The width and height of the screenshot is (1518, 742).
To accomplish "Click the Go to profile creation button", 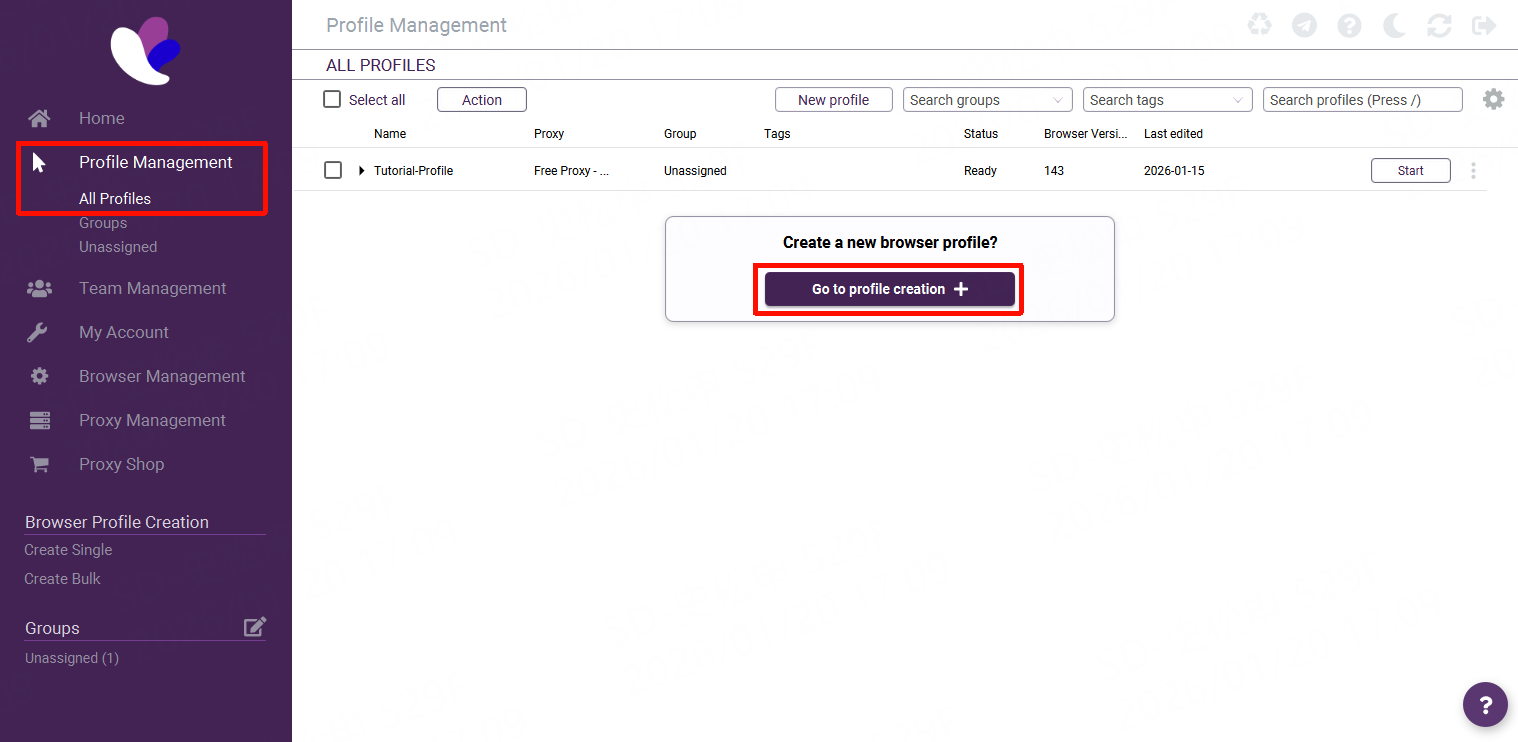I will (x=889, y=289).
